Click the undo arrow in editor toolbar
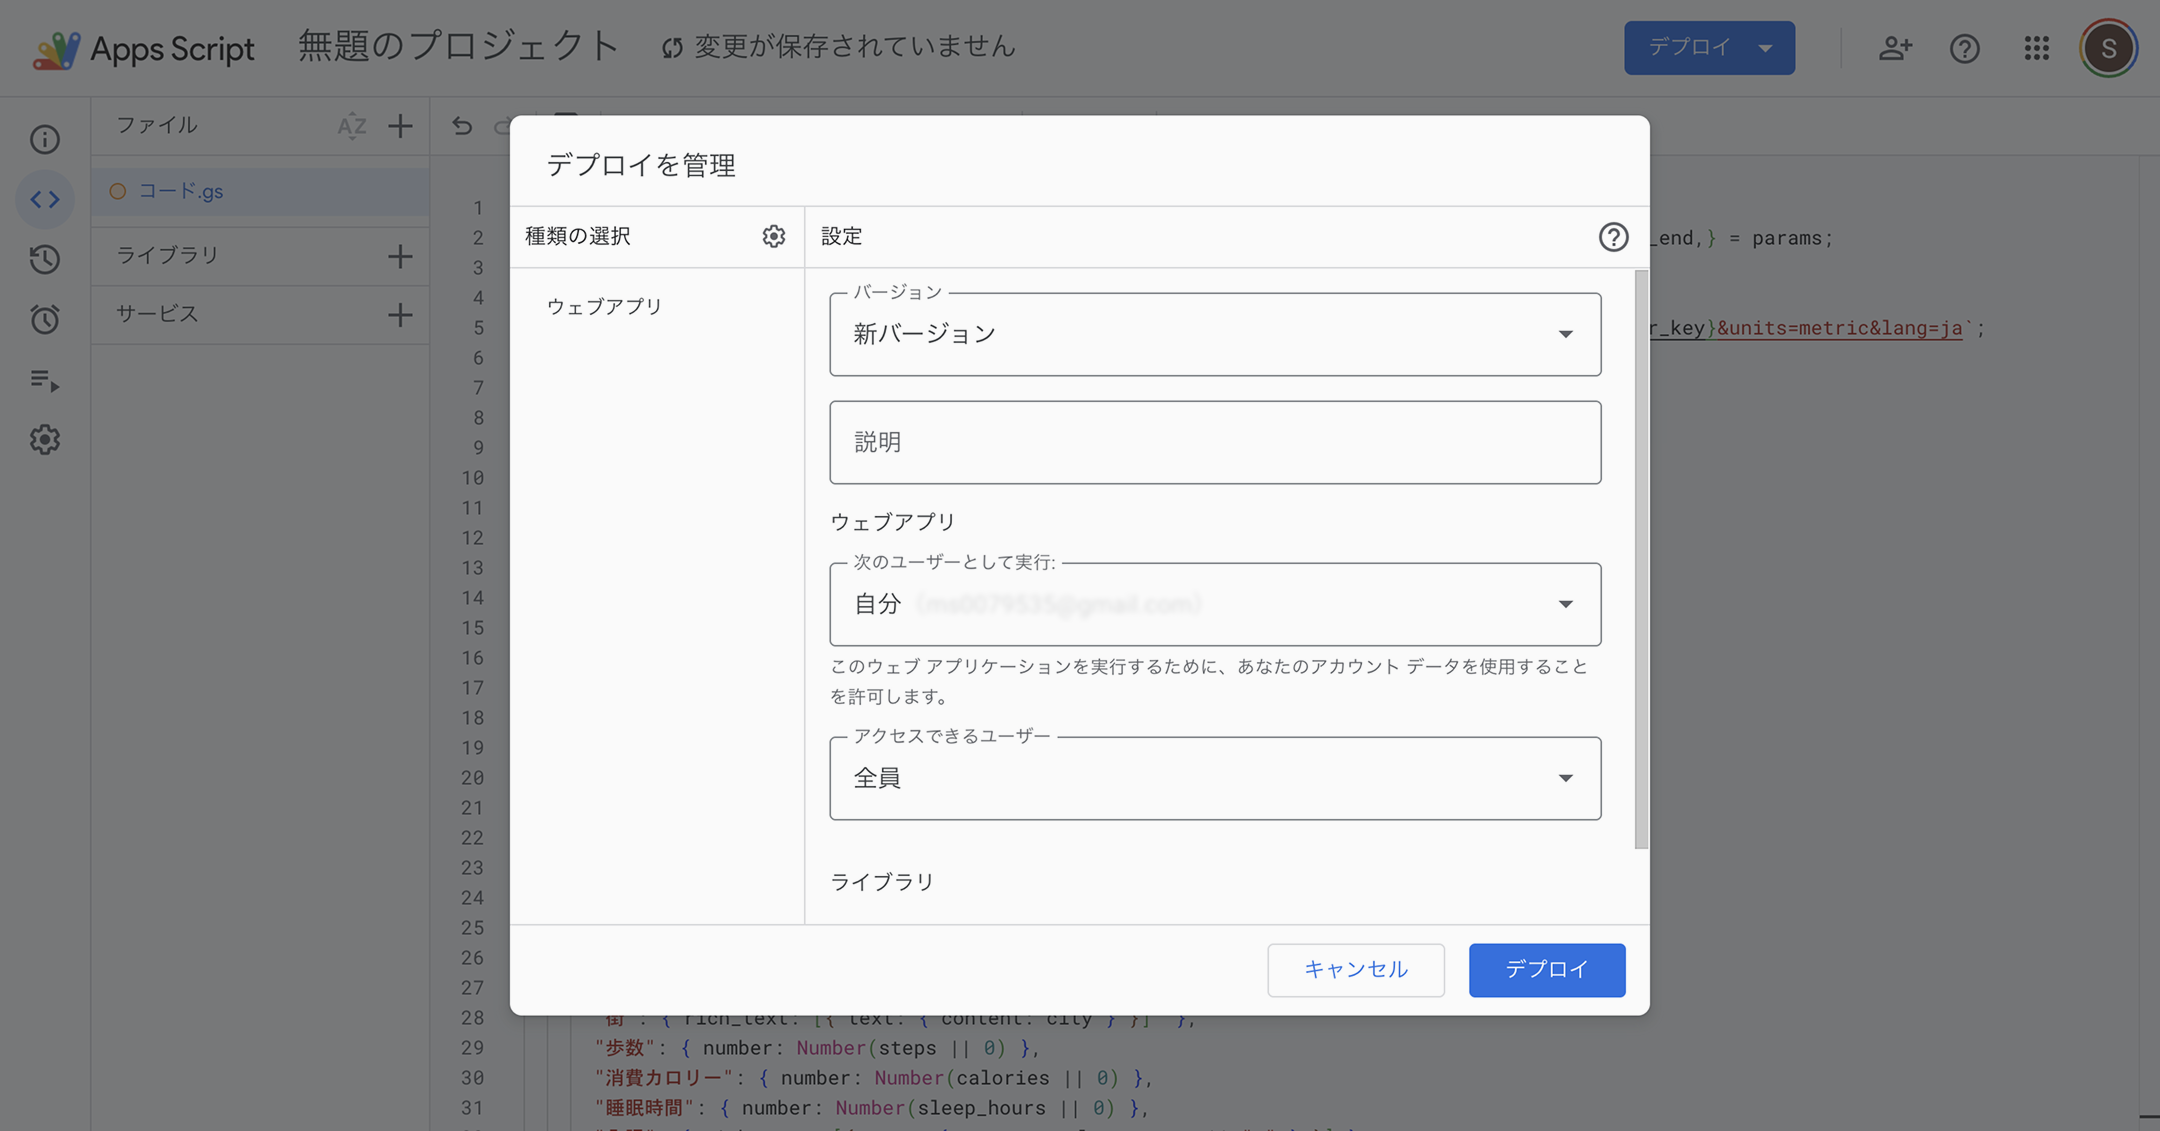 click(x=461, y=126)
